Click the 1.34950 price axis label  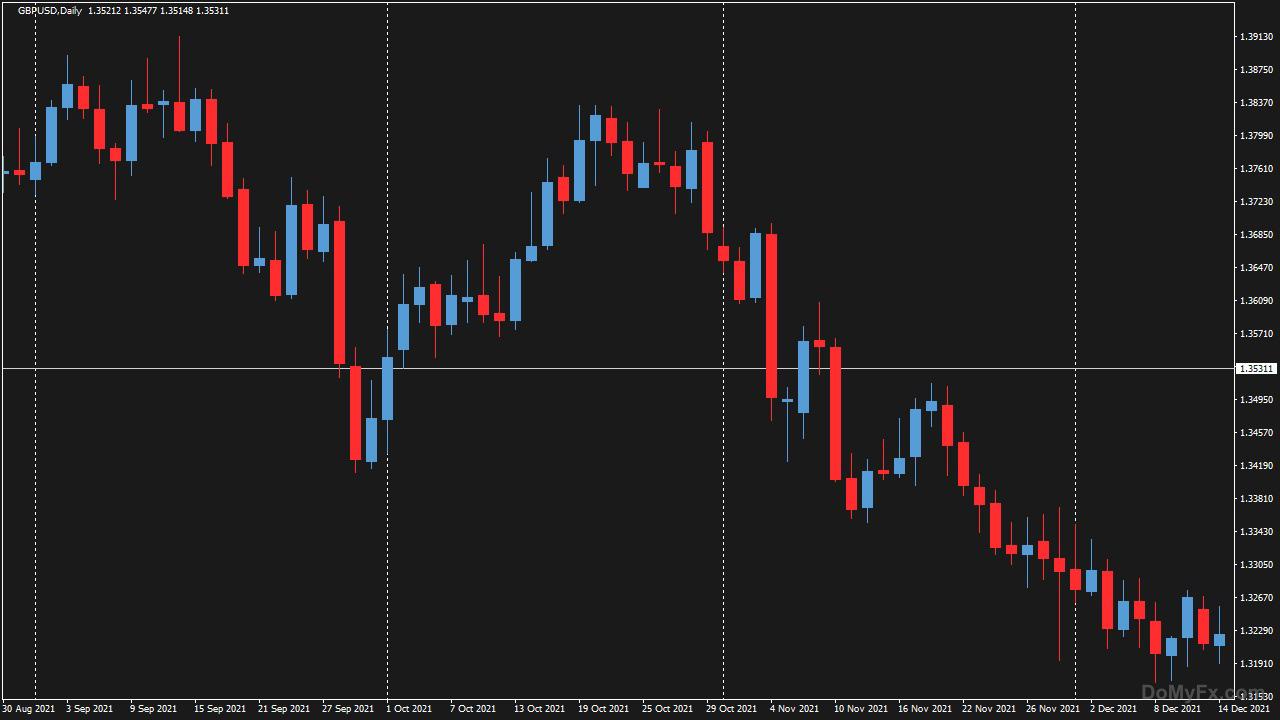[1256, 400]
